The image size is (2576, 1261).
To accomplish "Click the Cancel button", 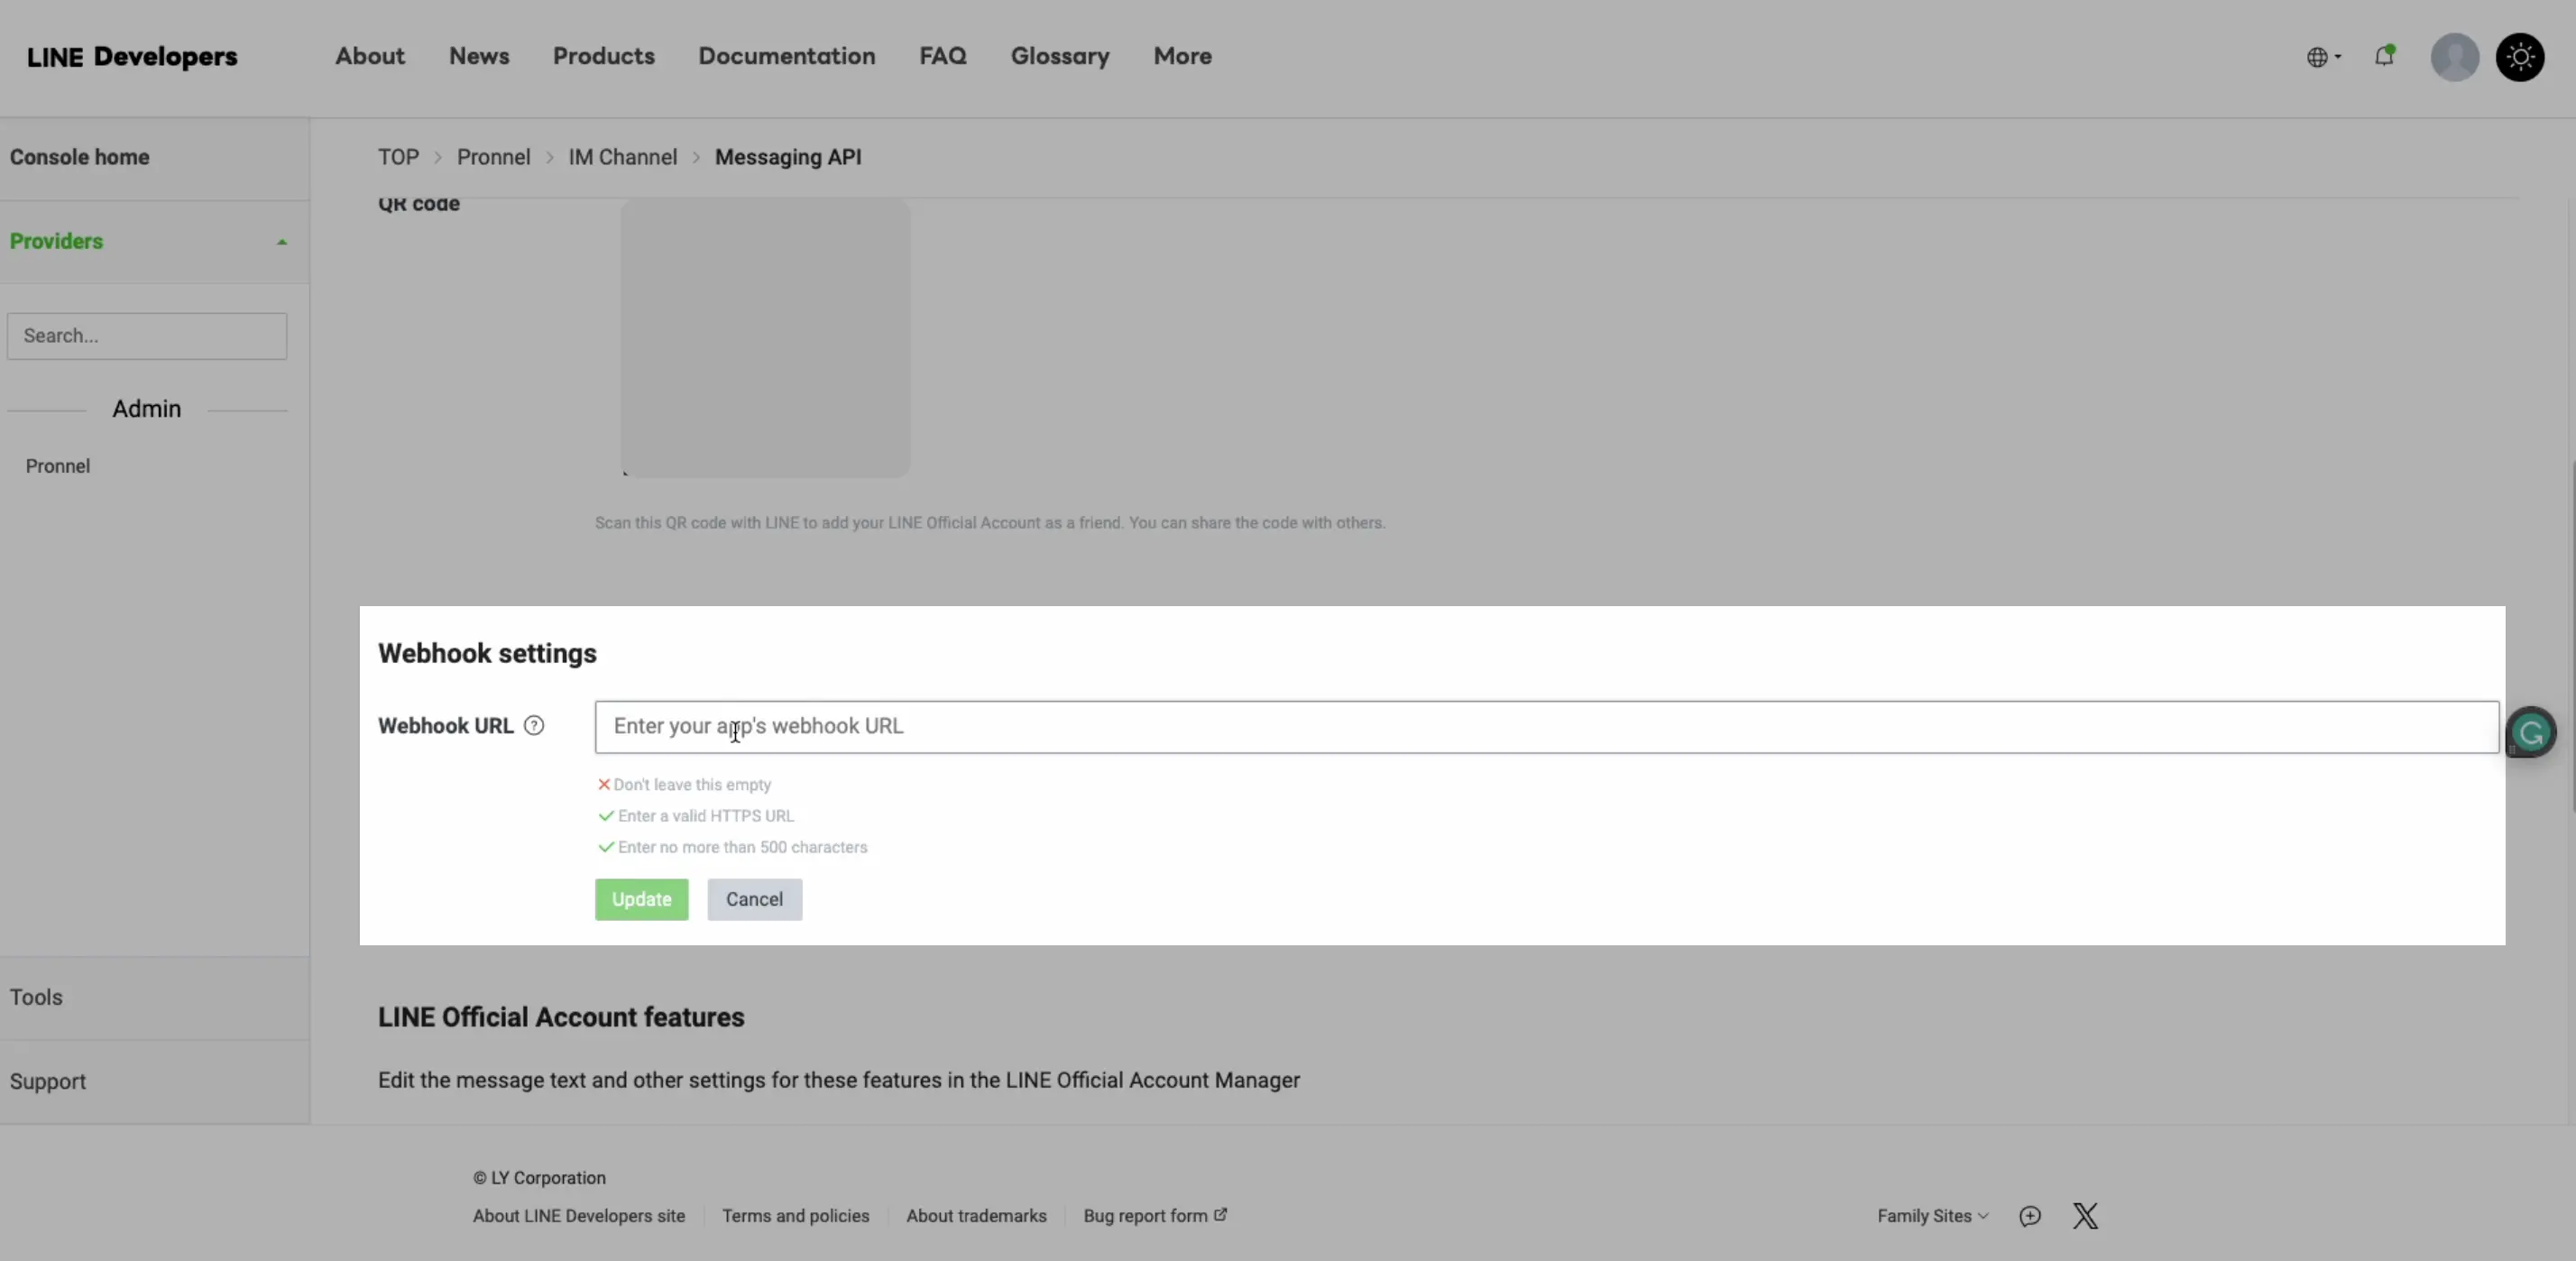I will point(754,899).
